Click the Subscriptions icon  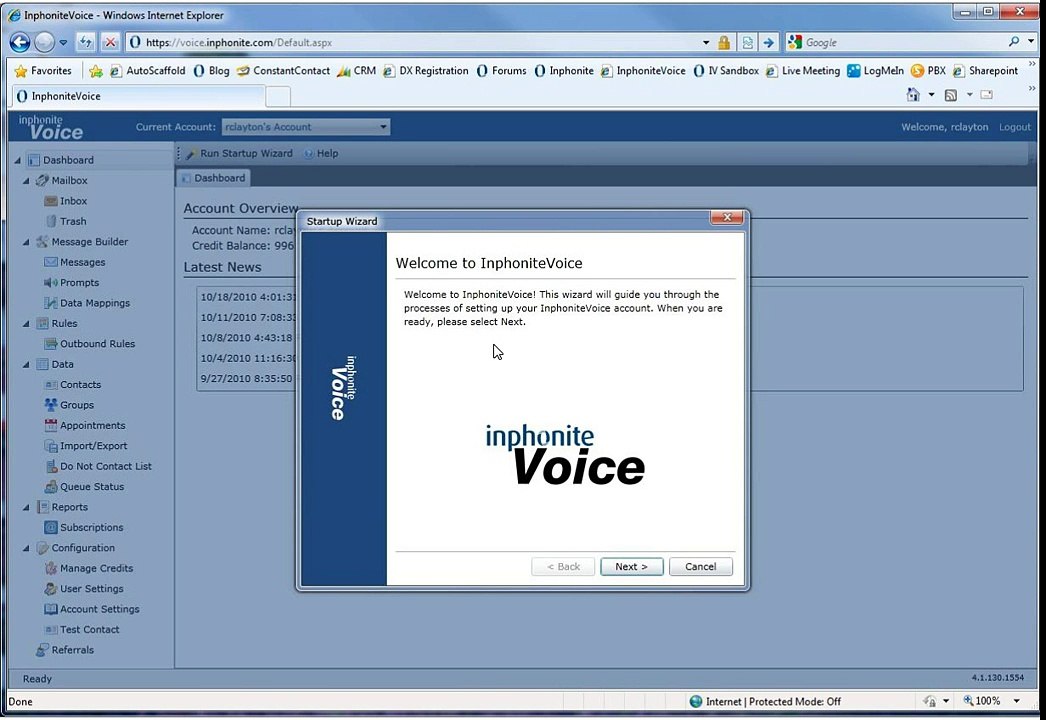51,527
